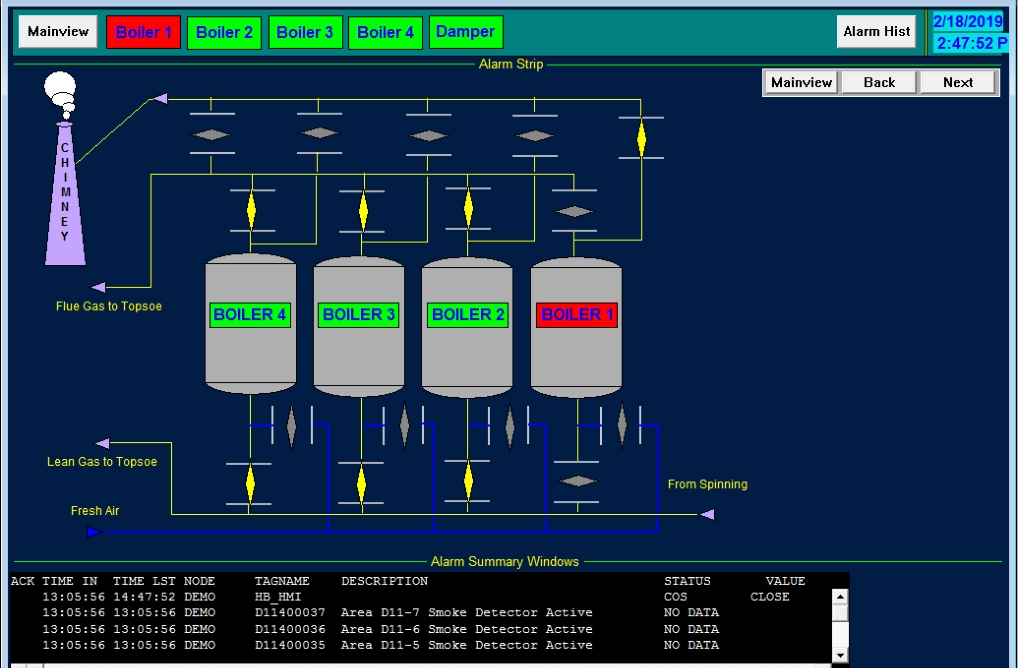1018x668 pixels.
Task: Toggle yellow lean gas damper below Boiler 3
Action: [361, 484]
